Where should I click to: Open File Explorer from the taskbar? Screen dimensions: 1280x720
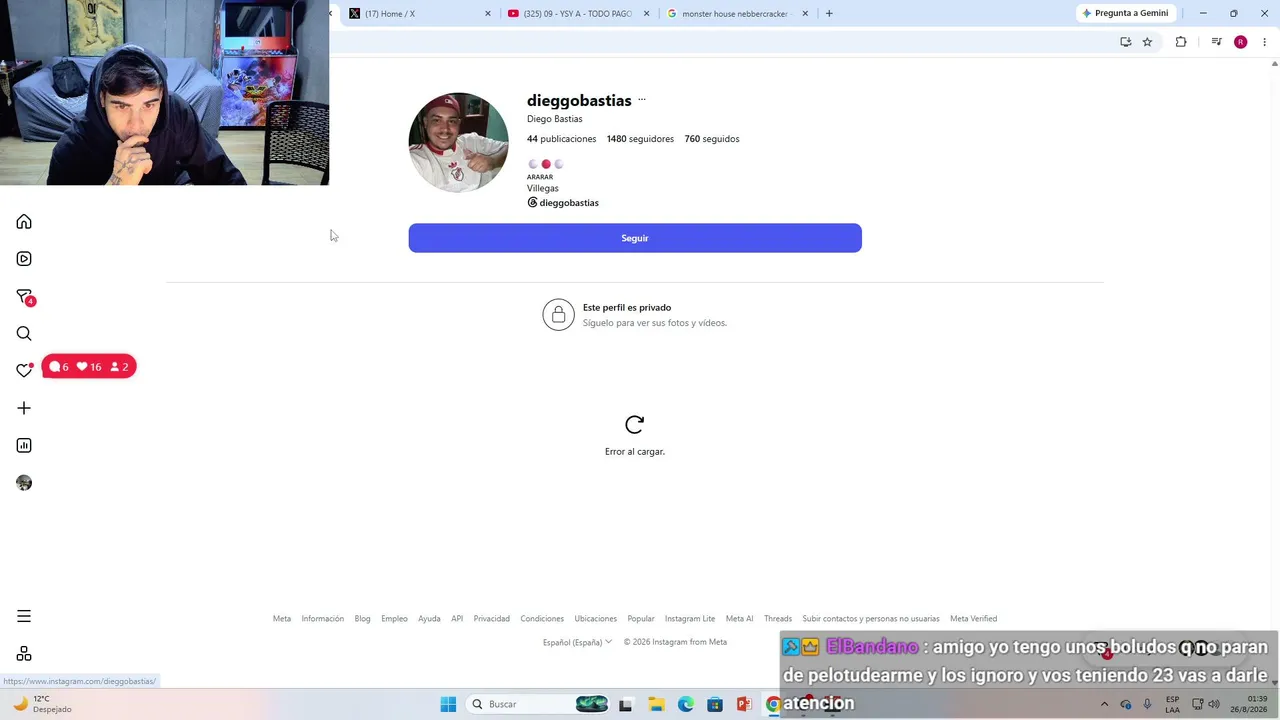tap(656, 704)
